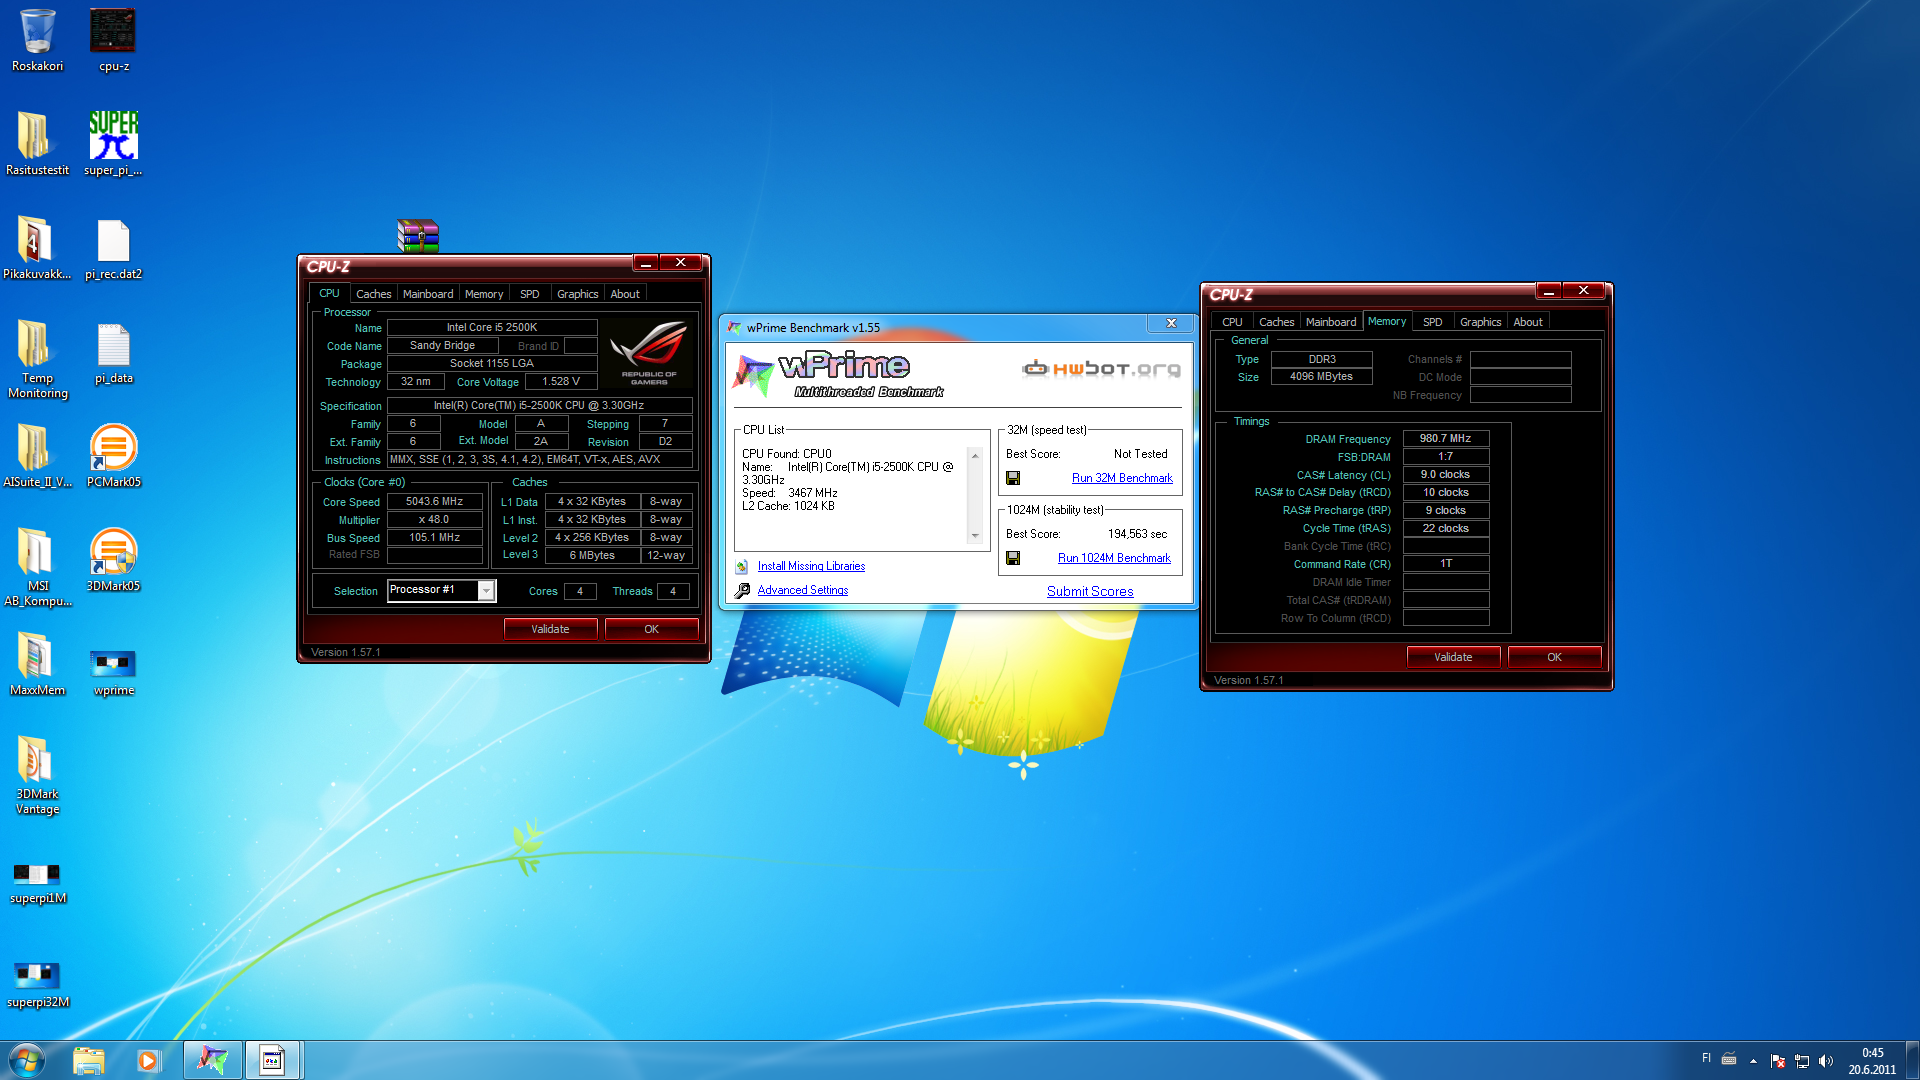Select CPU-Z taskbar button

click(x=272, y=1060)
